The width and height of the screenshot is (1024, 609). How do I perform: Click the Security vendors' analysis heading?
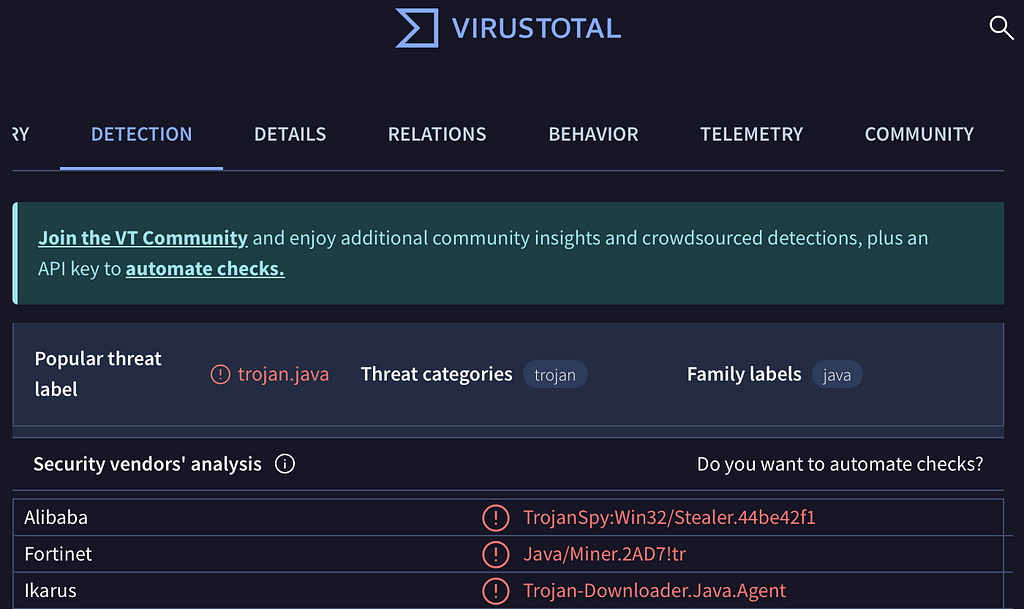click(148, 463)
